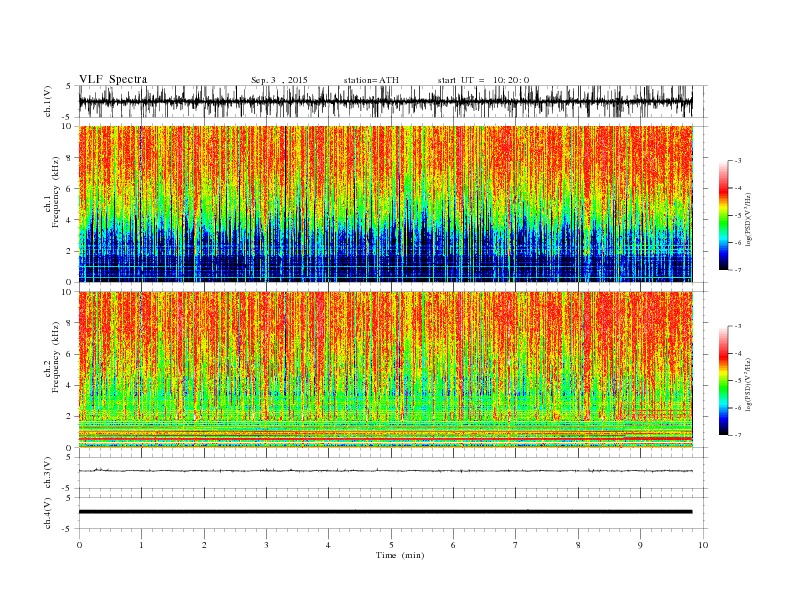Click the "10" minute tick label on time axis
The width and height of the screenshot is (792, 612).
(x=703, y=545)
